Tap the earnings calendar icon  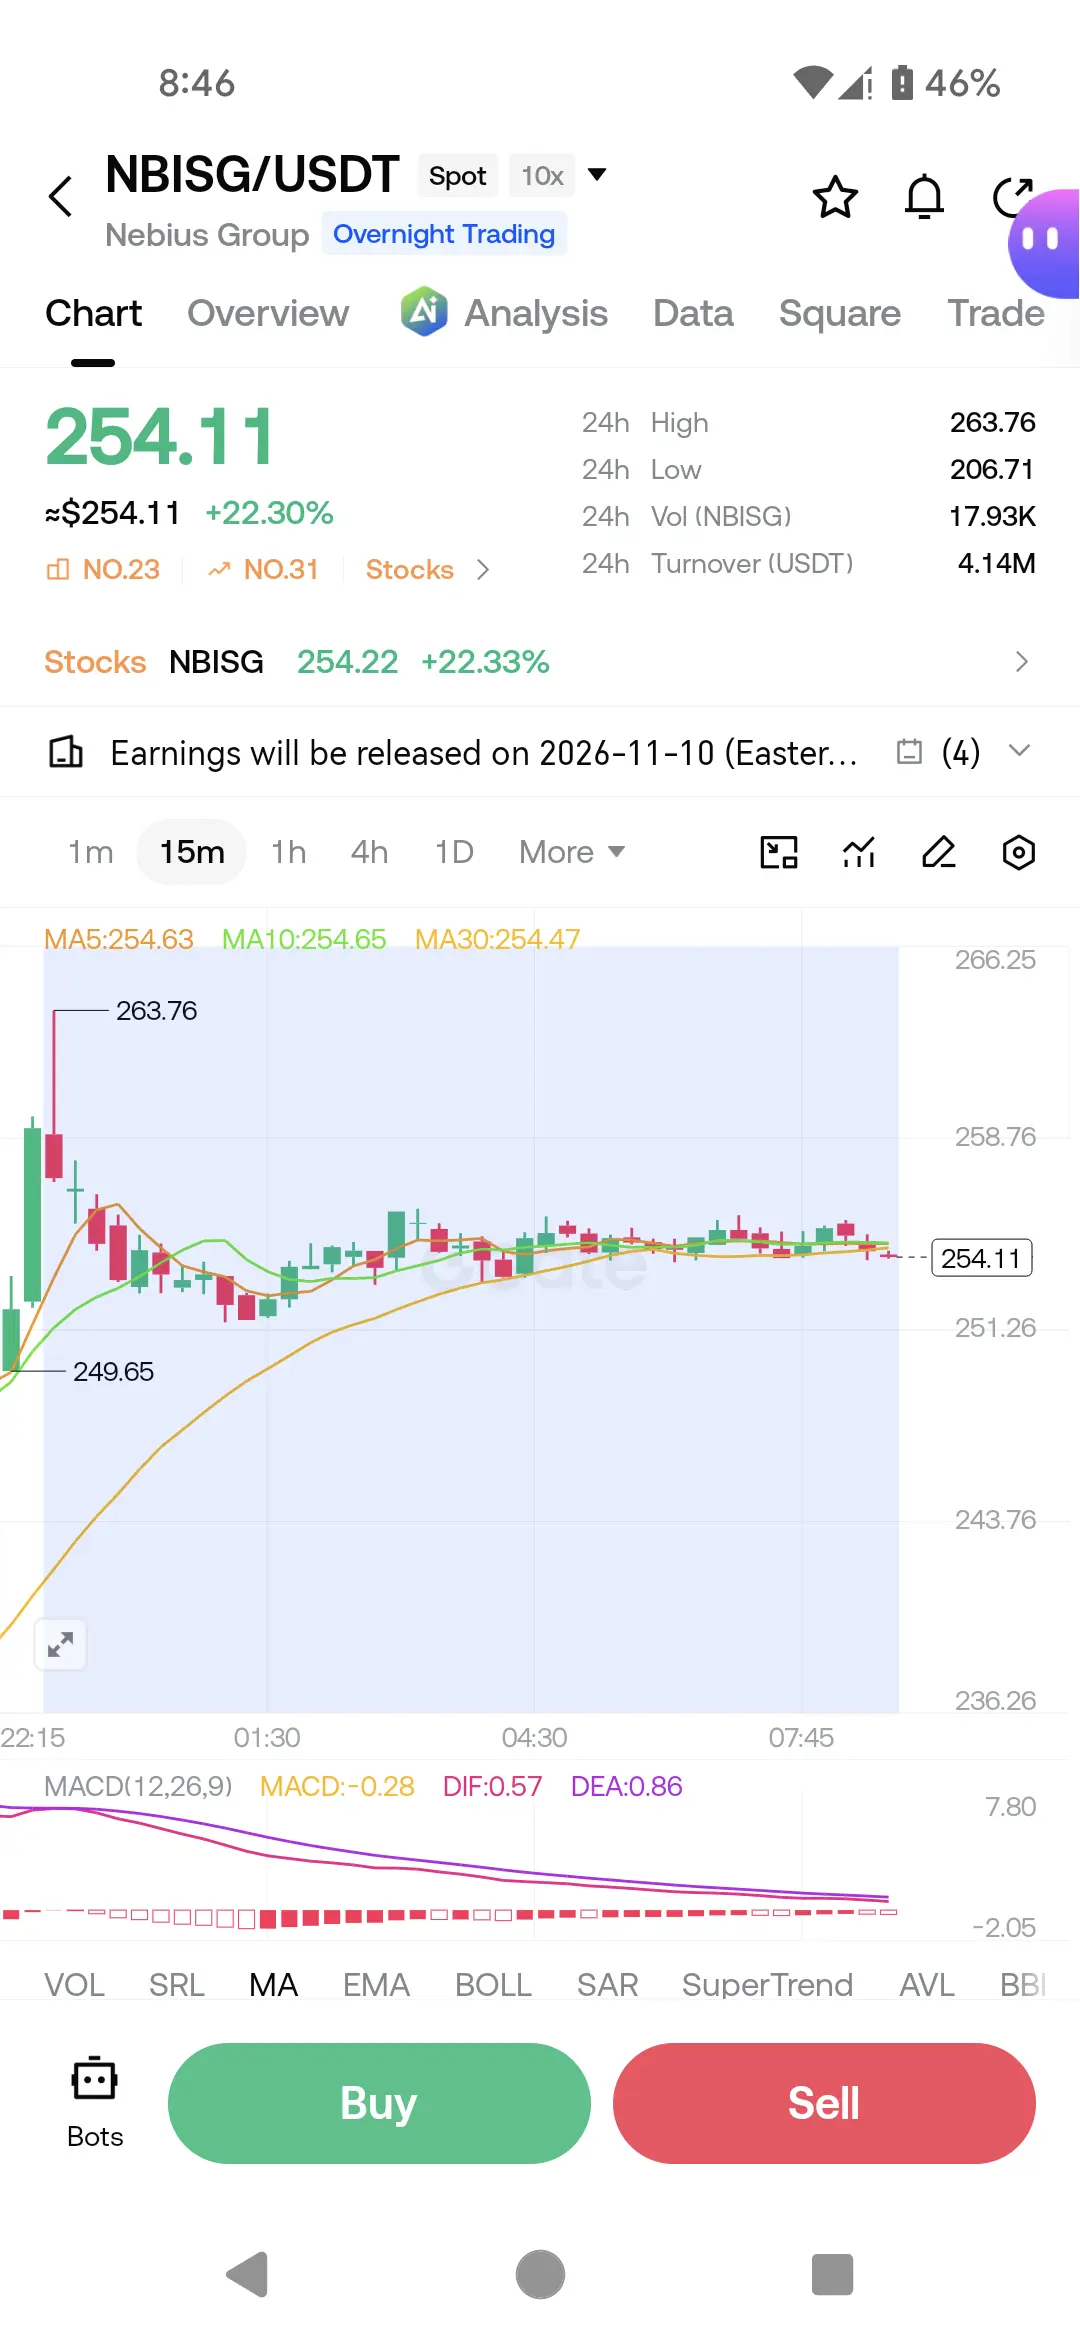(909, 751)
